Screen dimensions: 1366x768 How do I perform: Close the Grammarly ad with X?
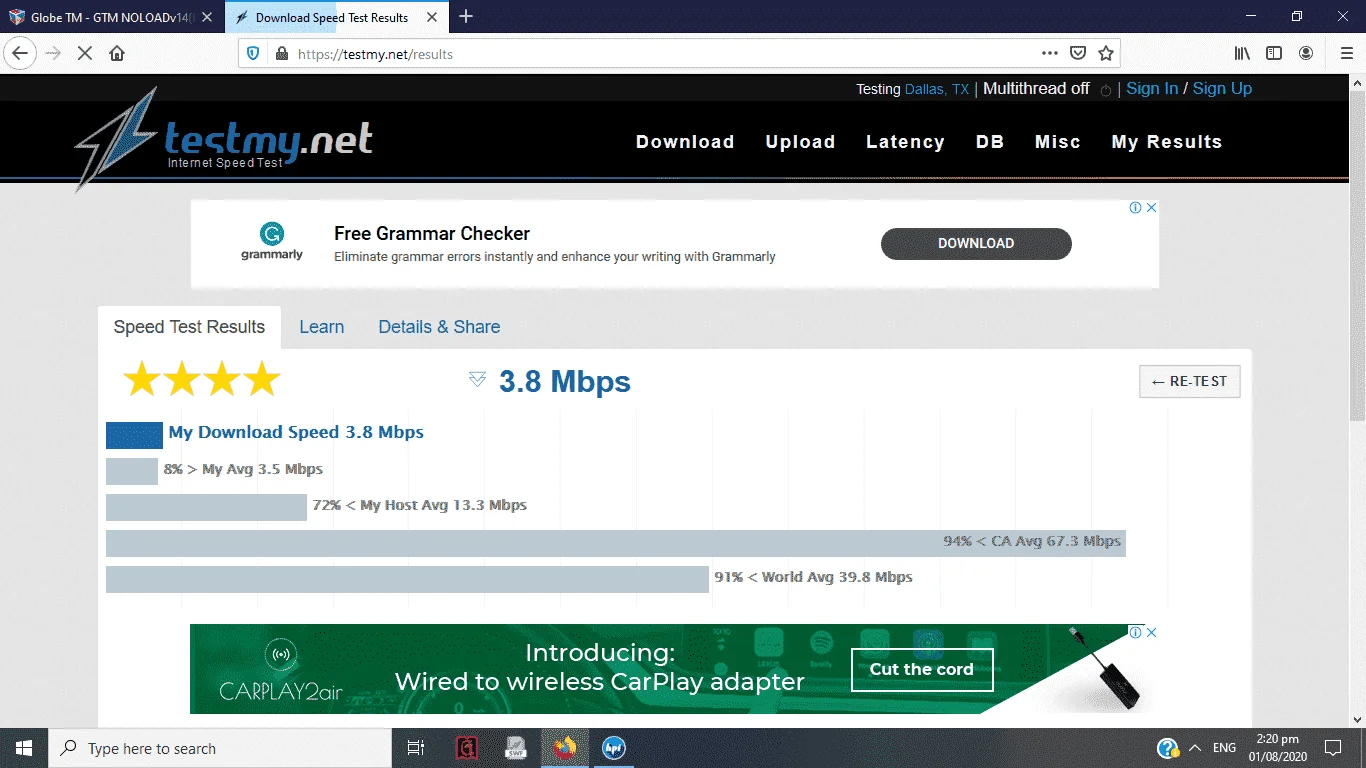click(1151, 208)
